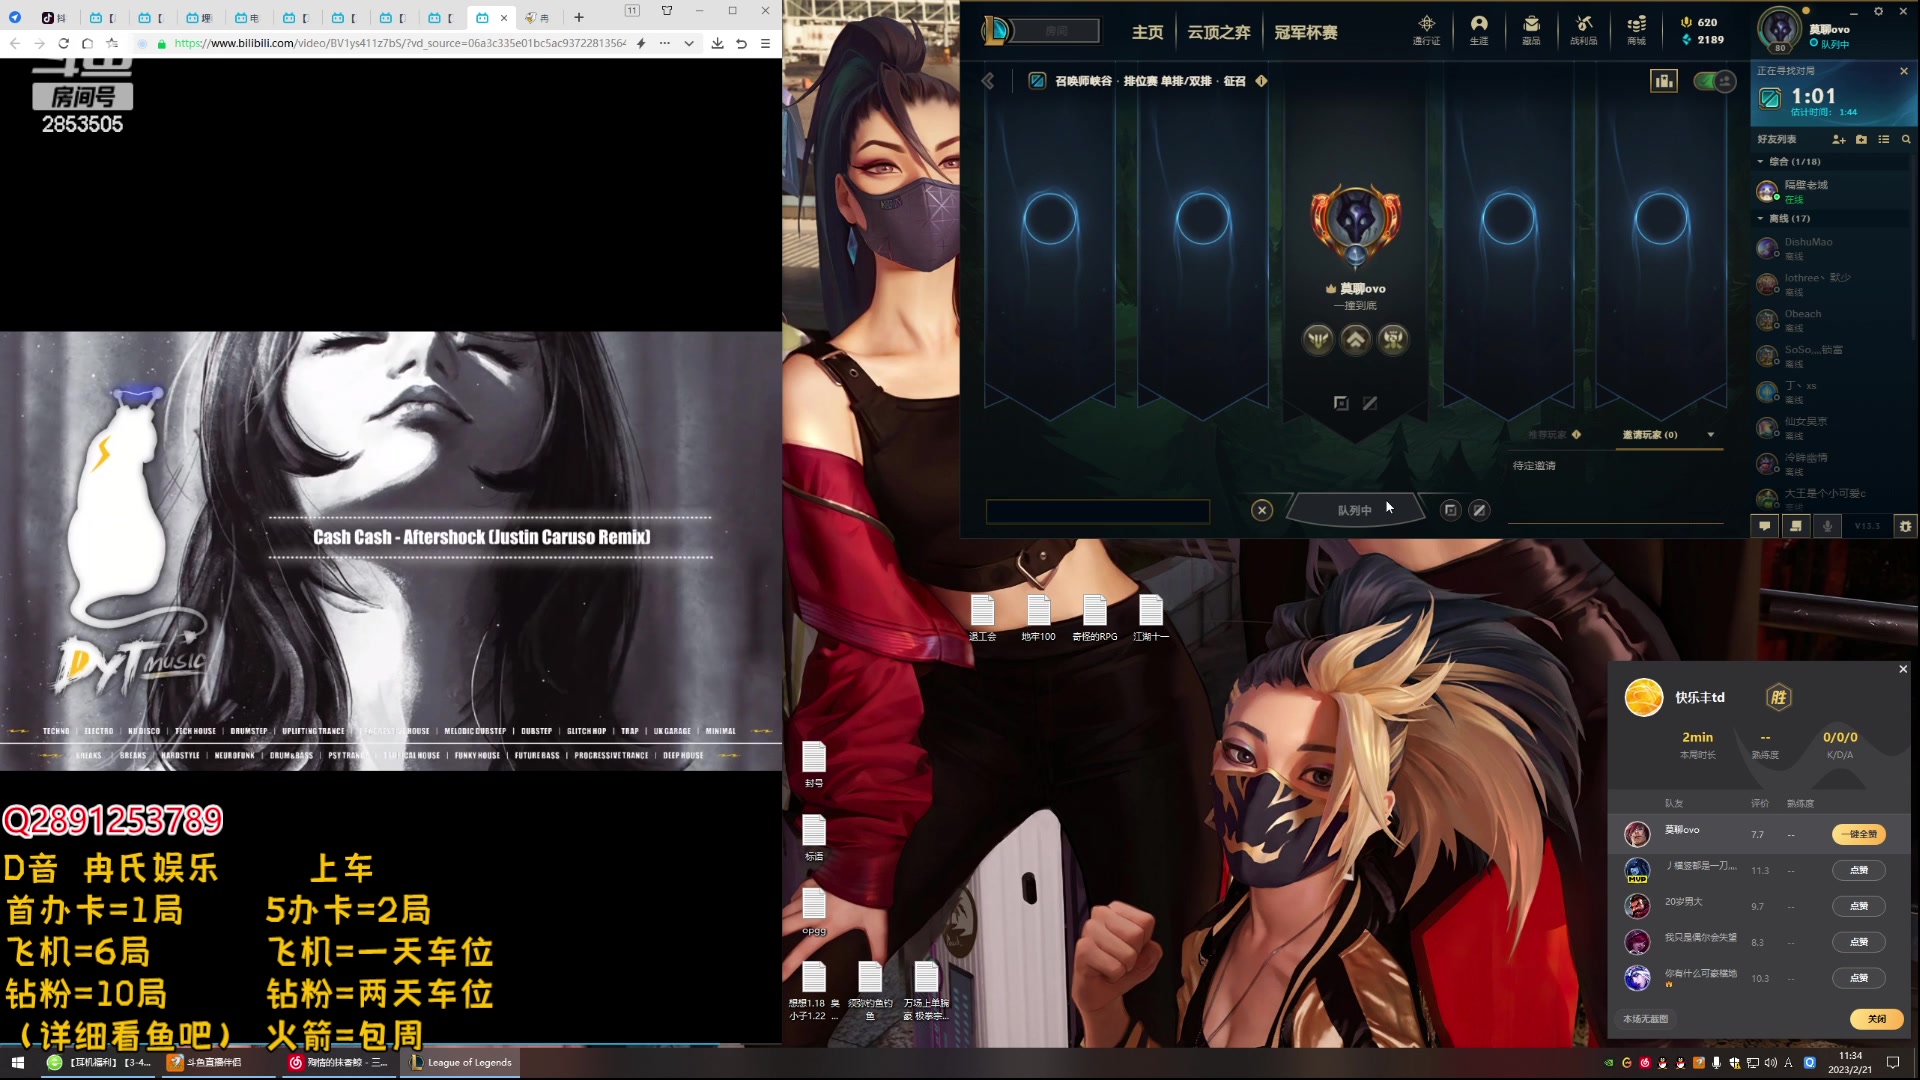Select offline friend Obeach
The height and width of the screenshot is (1080, 1920).
click(x=1832, y=320)
